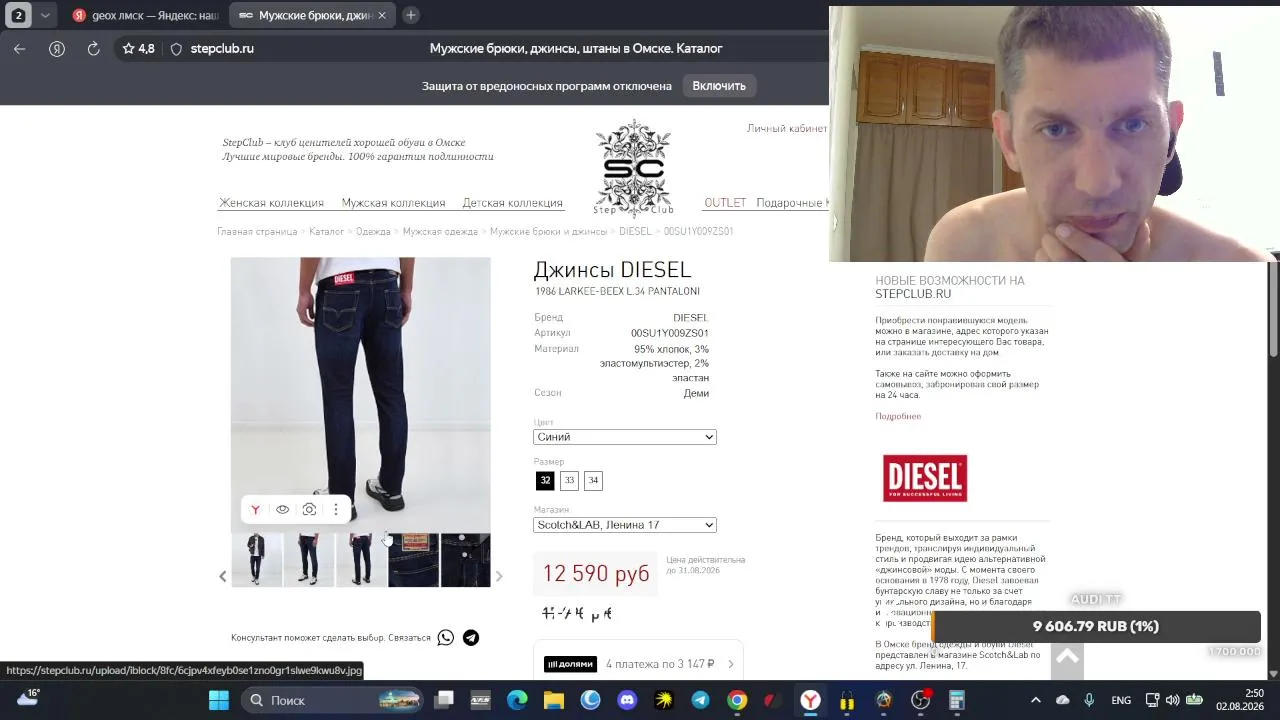The width and height of the screenshot is (1280, 720).
Task: Open Google Chrome from the taskbar
Action: (737, 700)
